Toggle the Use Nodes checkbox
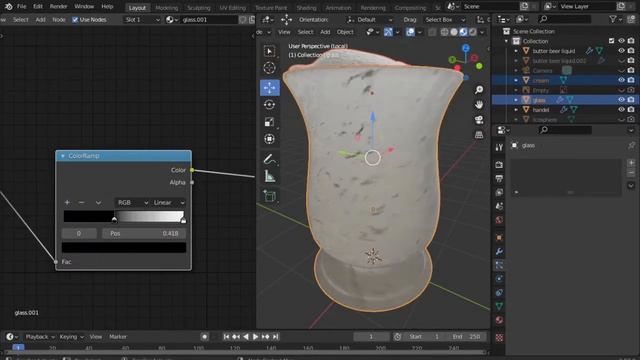 [75, 20]
